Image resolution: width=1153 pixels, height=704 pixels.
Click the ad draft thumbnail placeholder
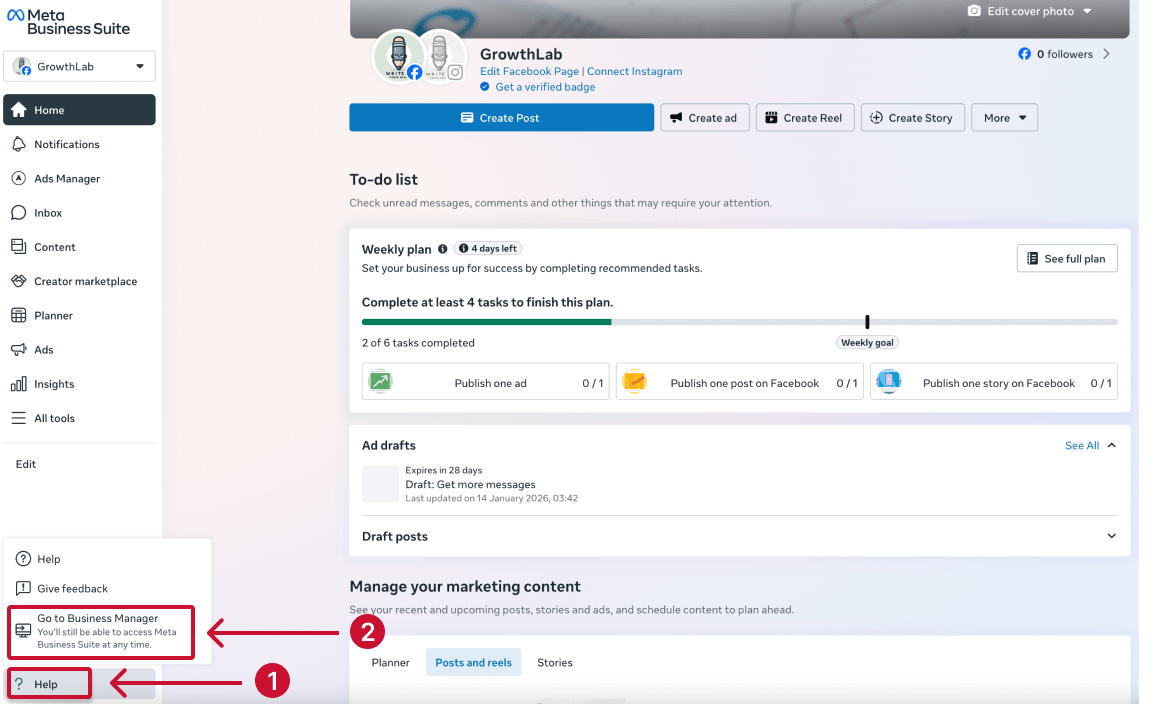click(x=380, y=483)
